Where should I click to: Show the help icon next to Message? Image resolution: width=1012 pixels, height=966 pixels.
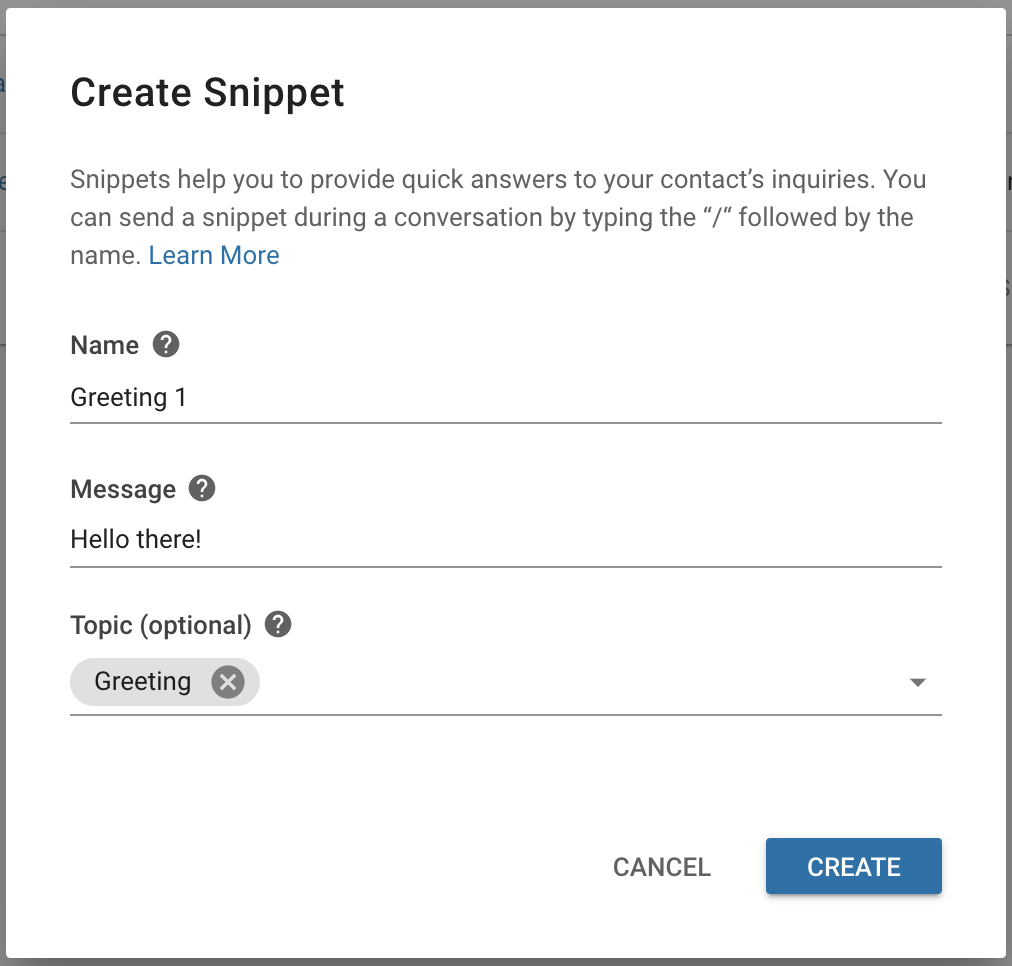[202, 488]
